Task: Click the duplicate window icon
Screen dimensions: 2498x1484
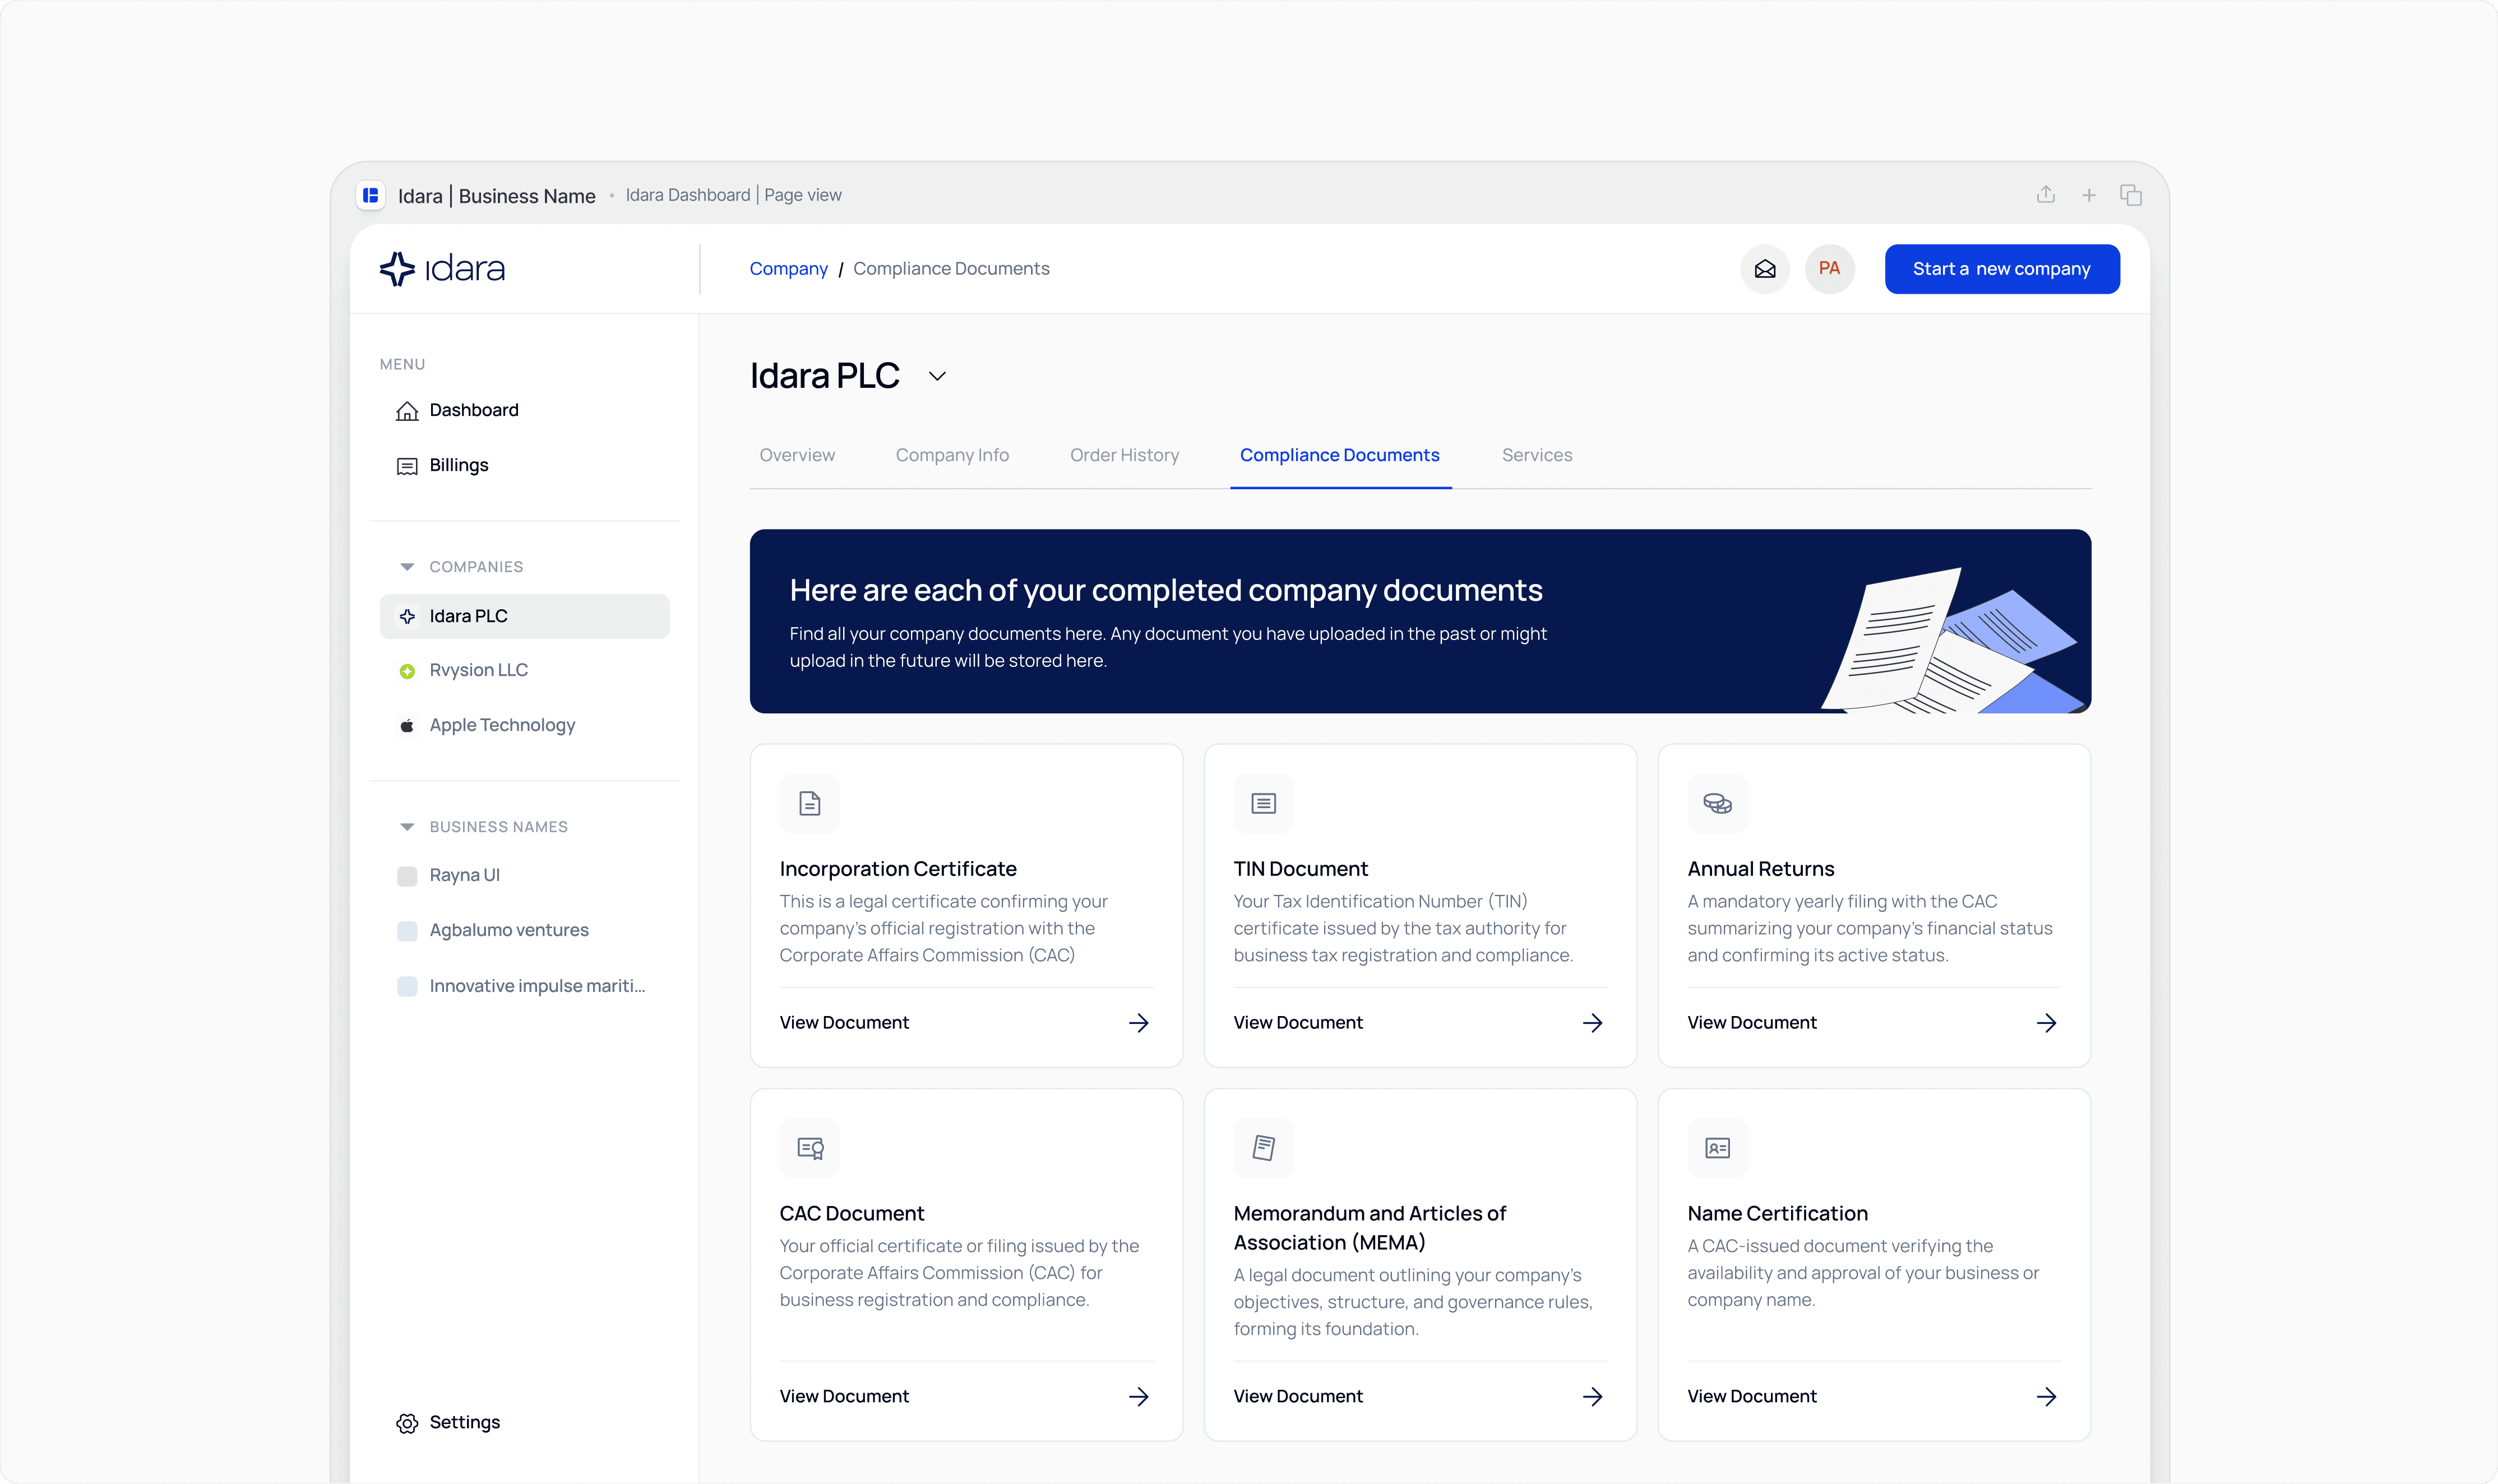Action: point(2131,195)
